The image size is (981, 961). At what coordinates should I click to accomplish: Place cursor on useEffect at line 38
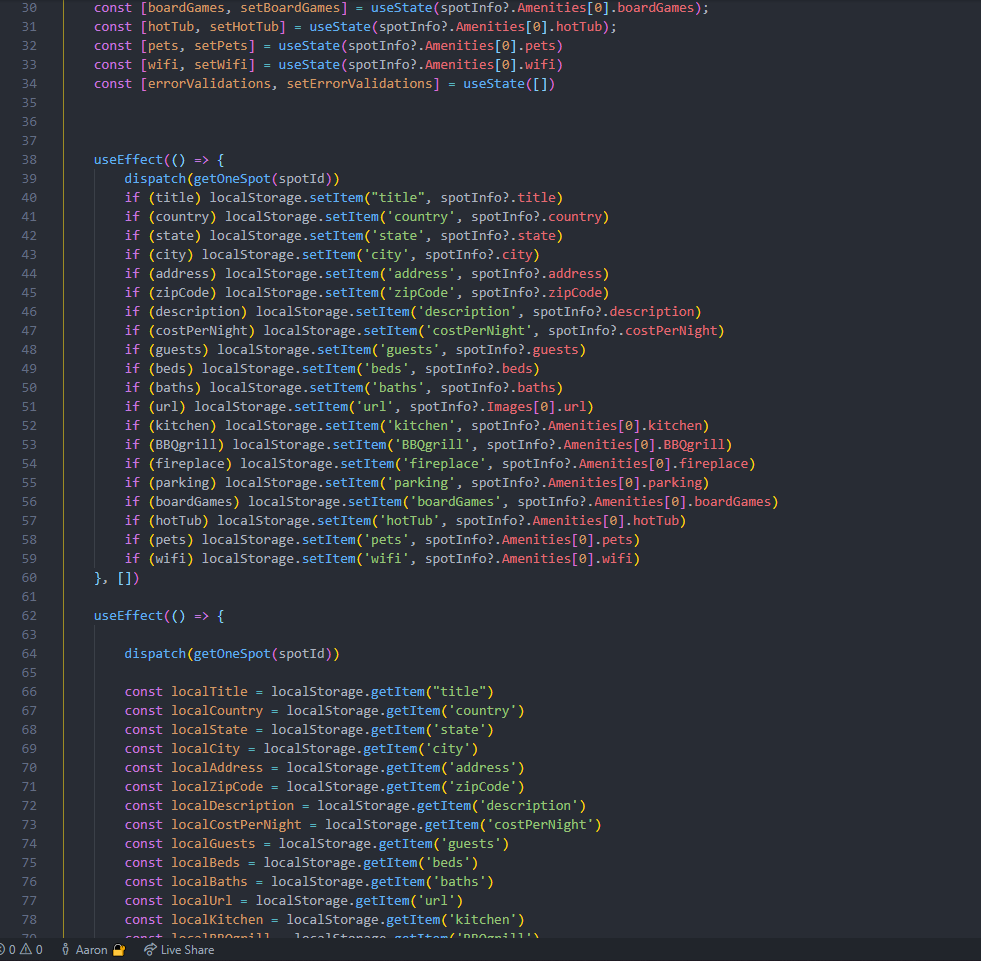[128, 160]
